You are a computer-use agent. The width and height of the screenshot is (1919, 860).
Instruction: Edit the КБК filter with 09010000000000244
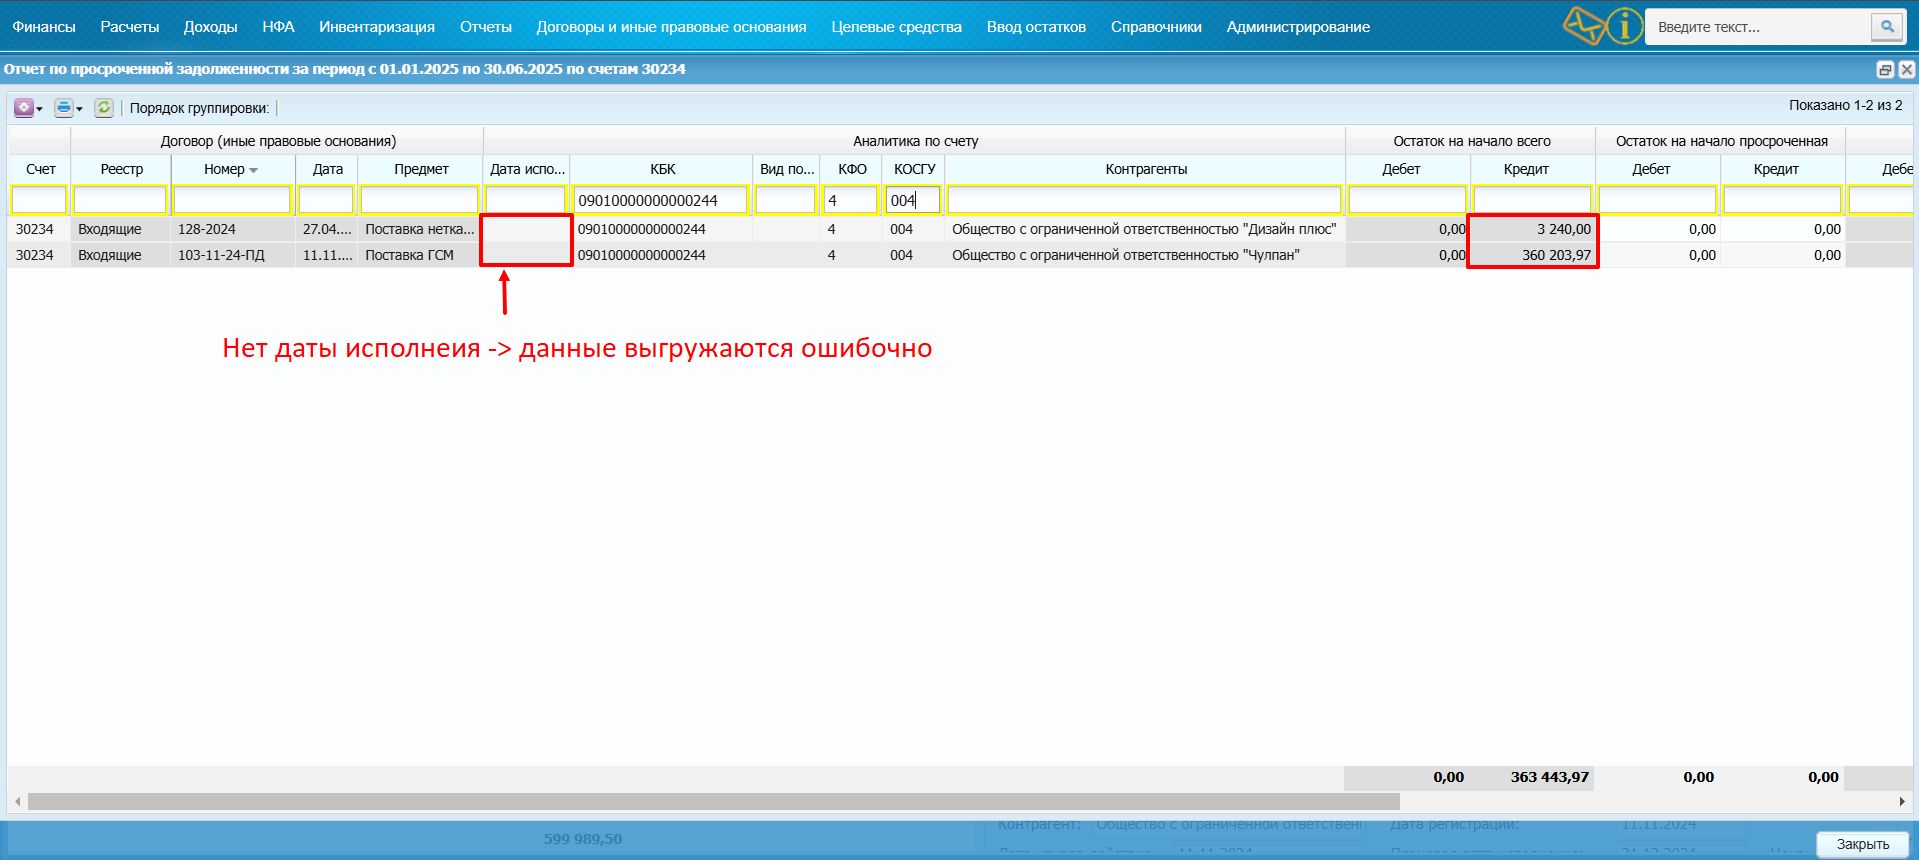click(661, 200)
